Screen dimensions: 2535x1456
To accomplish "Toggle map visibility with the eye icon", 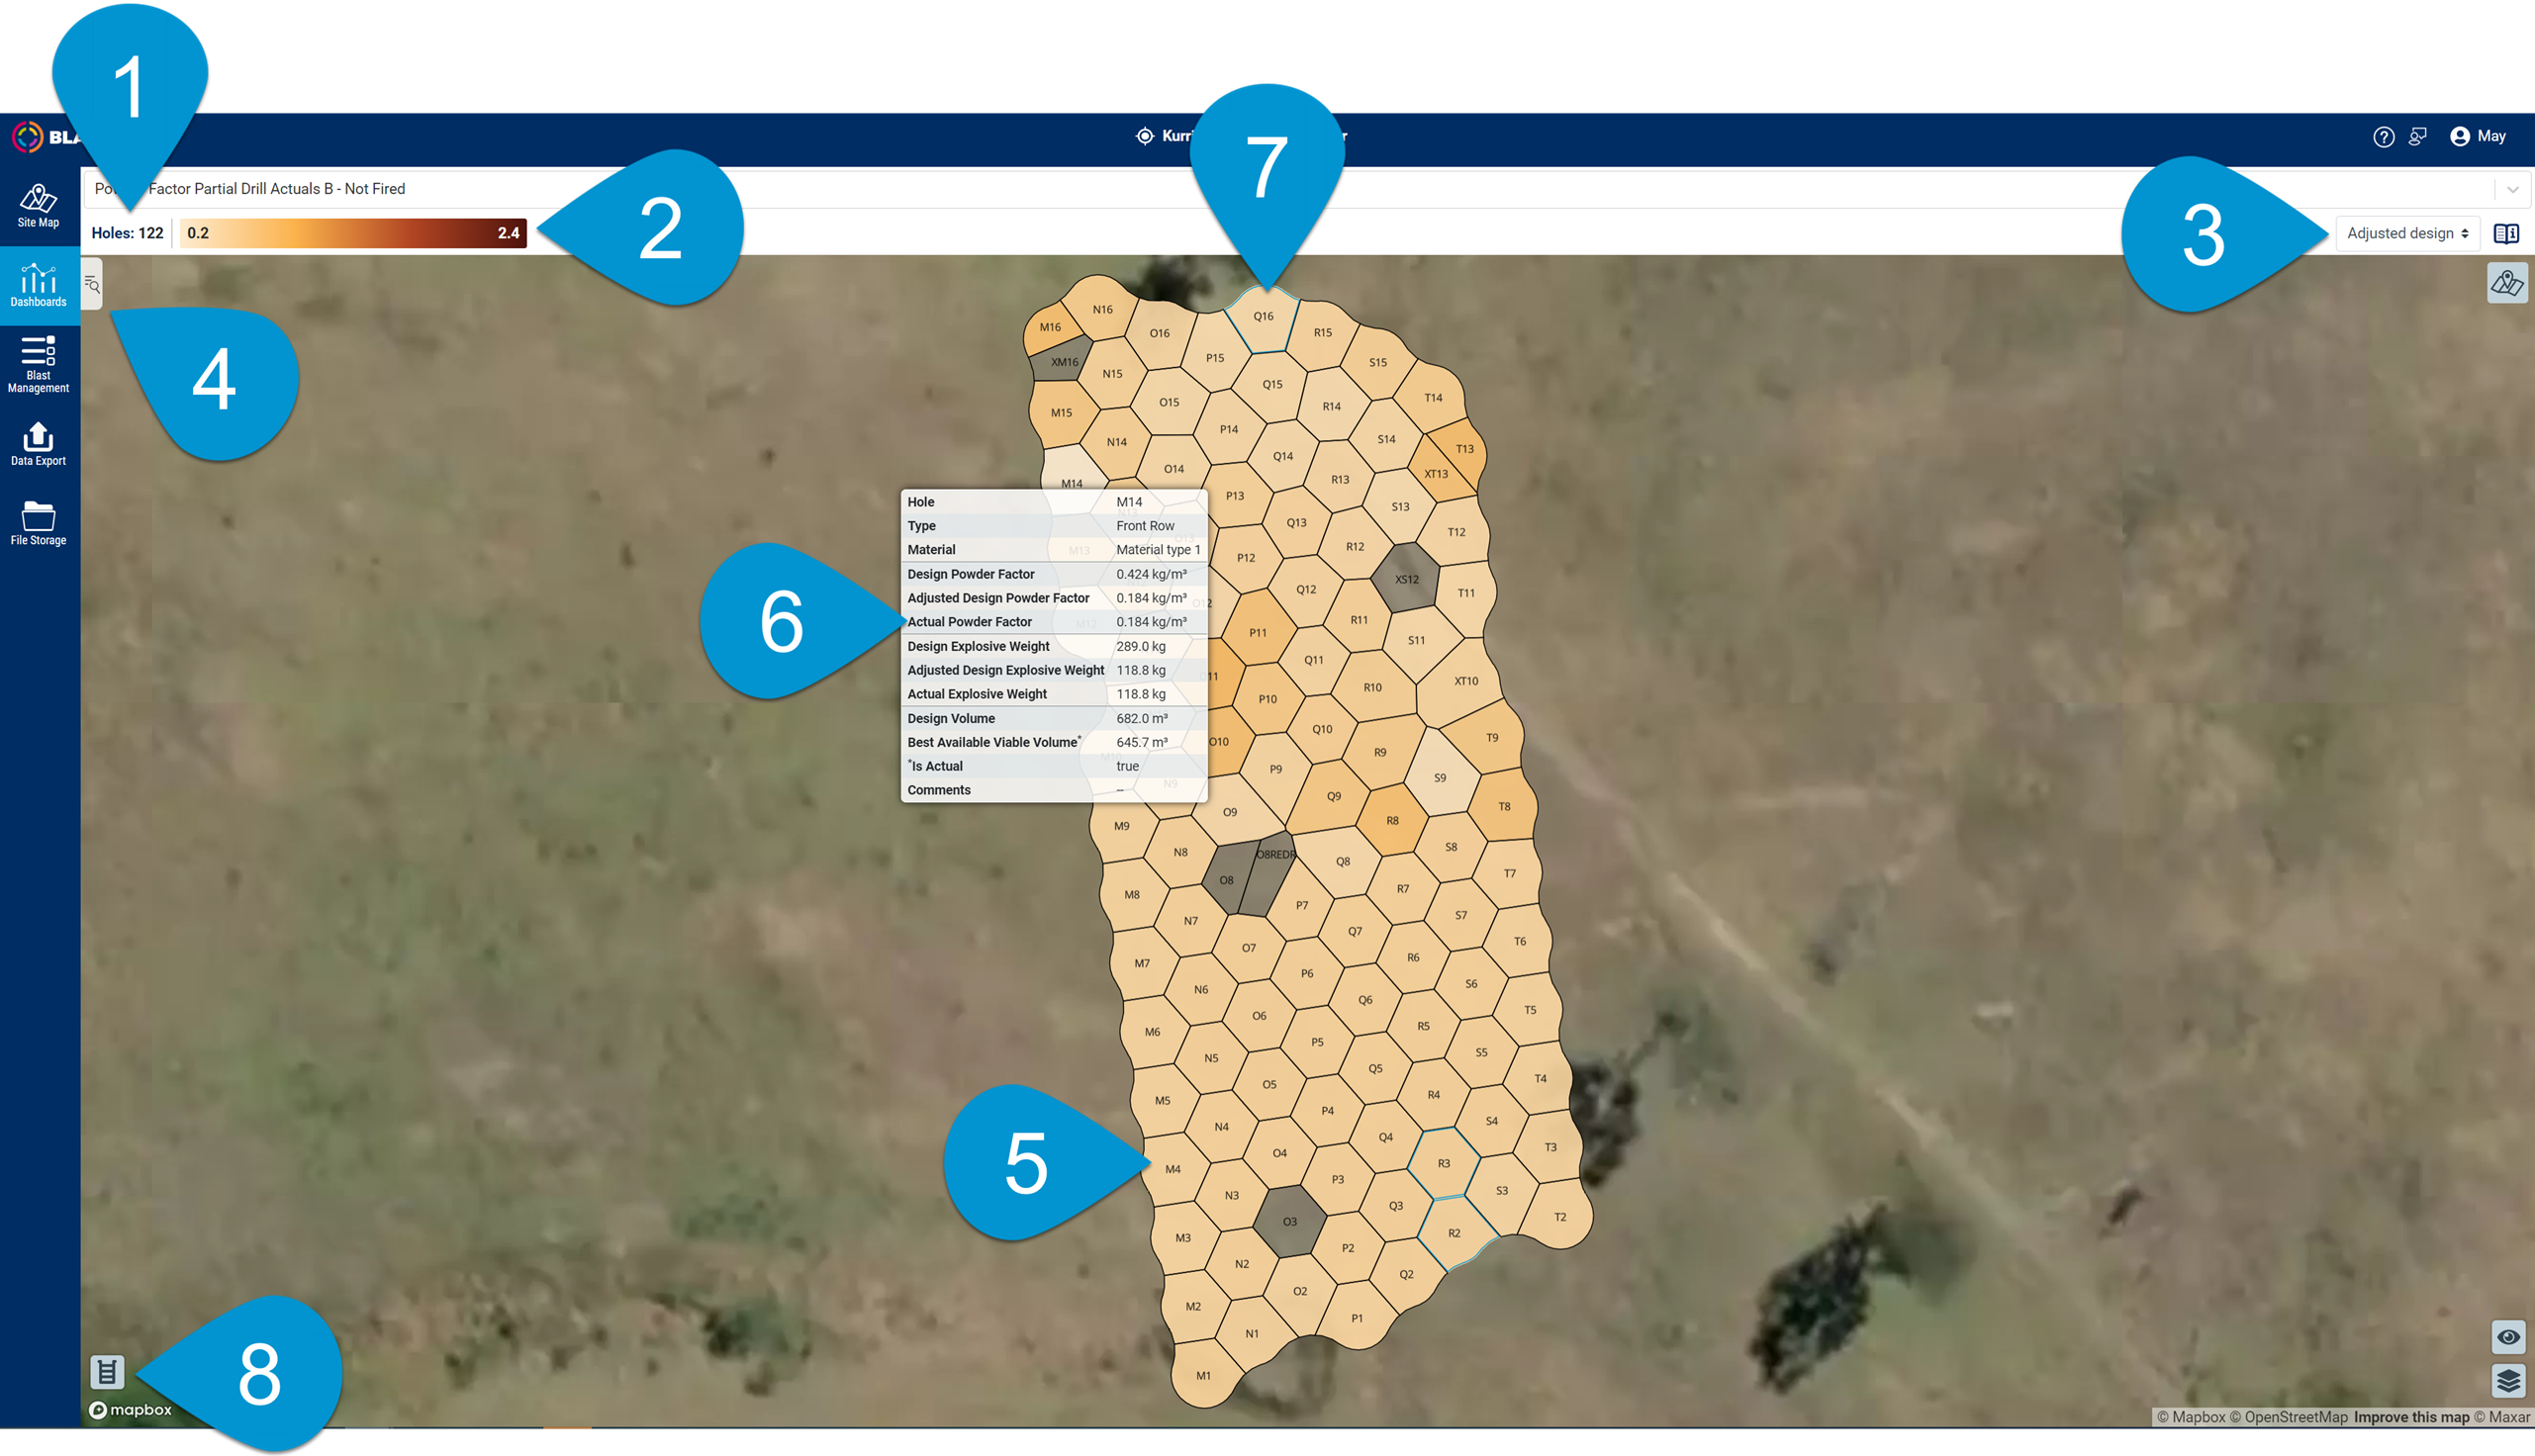I will pyautogui.click(x=2508, y=1337).
